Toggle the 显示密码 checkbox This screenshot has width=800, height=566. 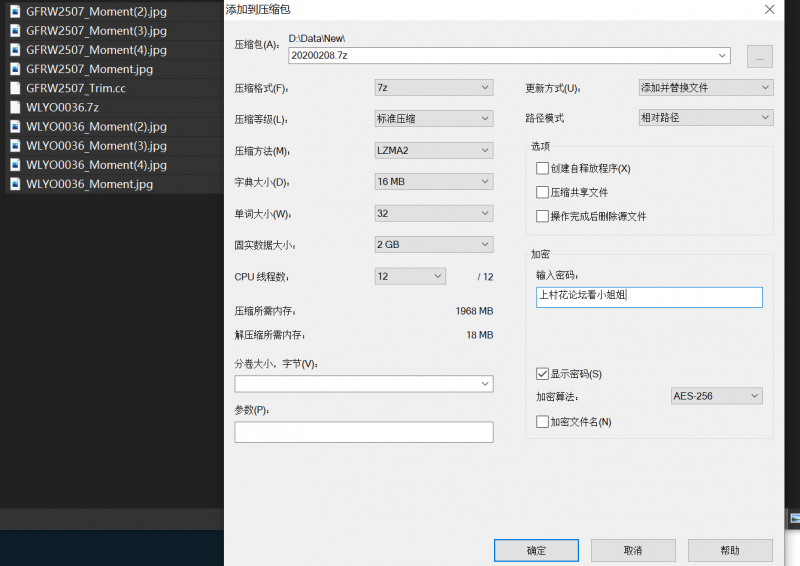click(x=543, y=374)
